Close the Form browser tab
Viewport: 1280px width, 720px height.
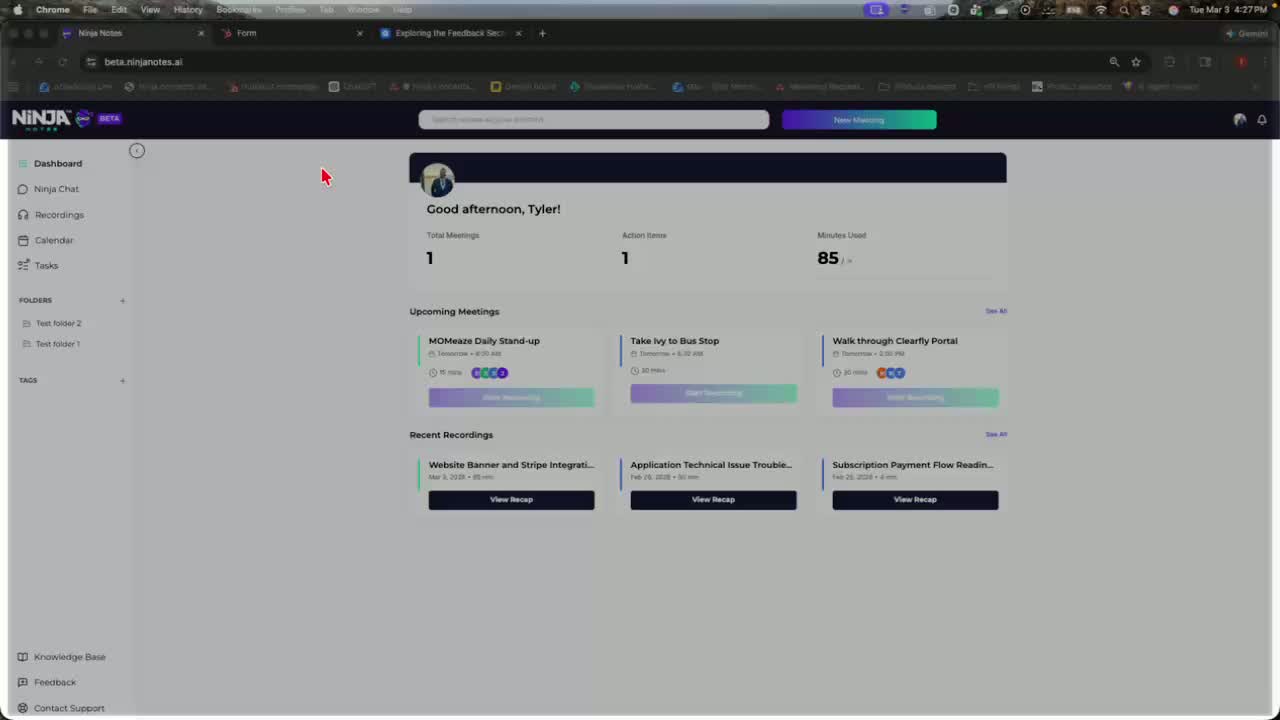360,33
